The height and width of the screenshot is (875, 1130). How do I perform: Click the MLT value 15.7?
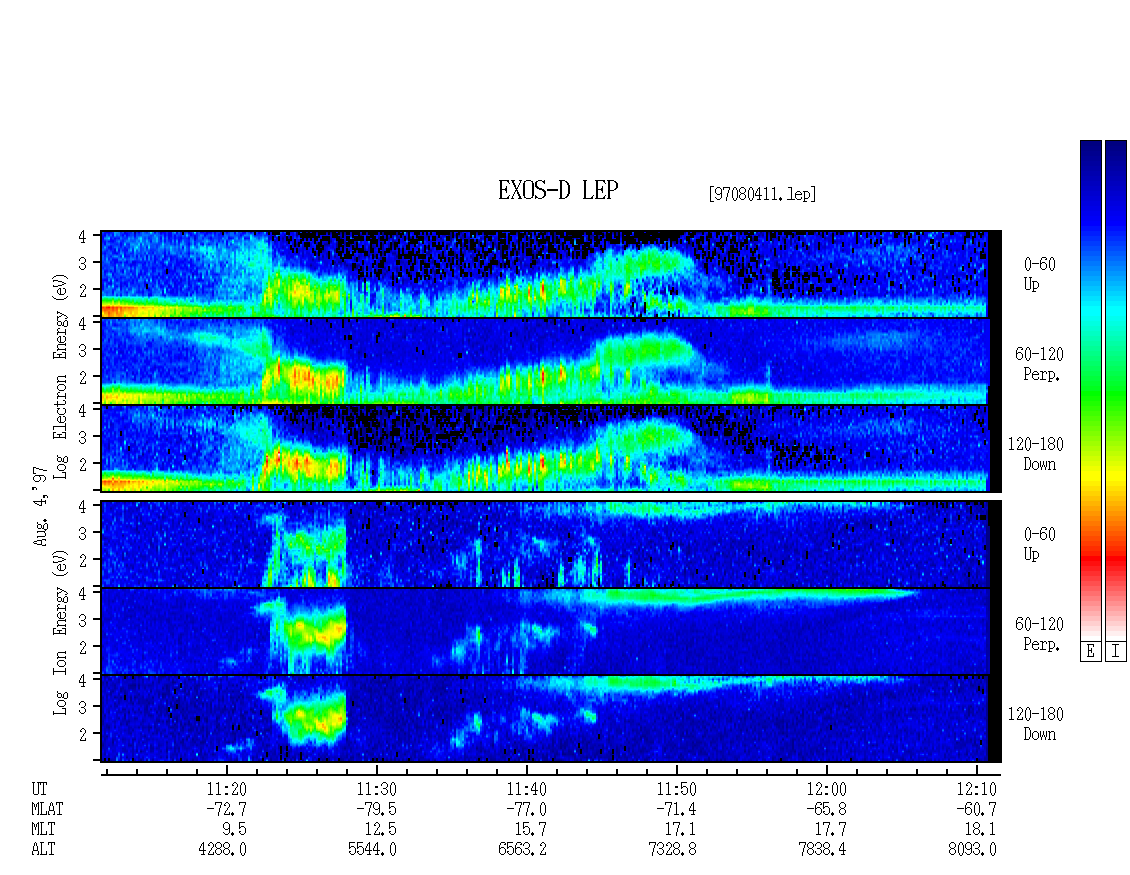[x=530, y=830]
